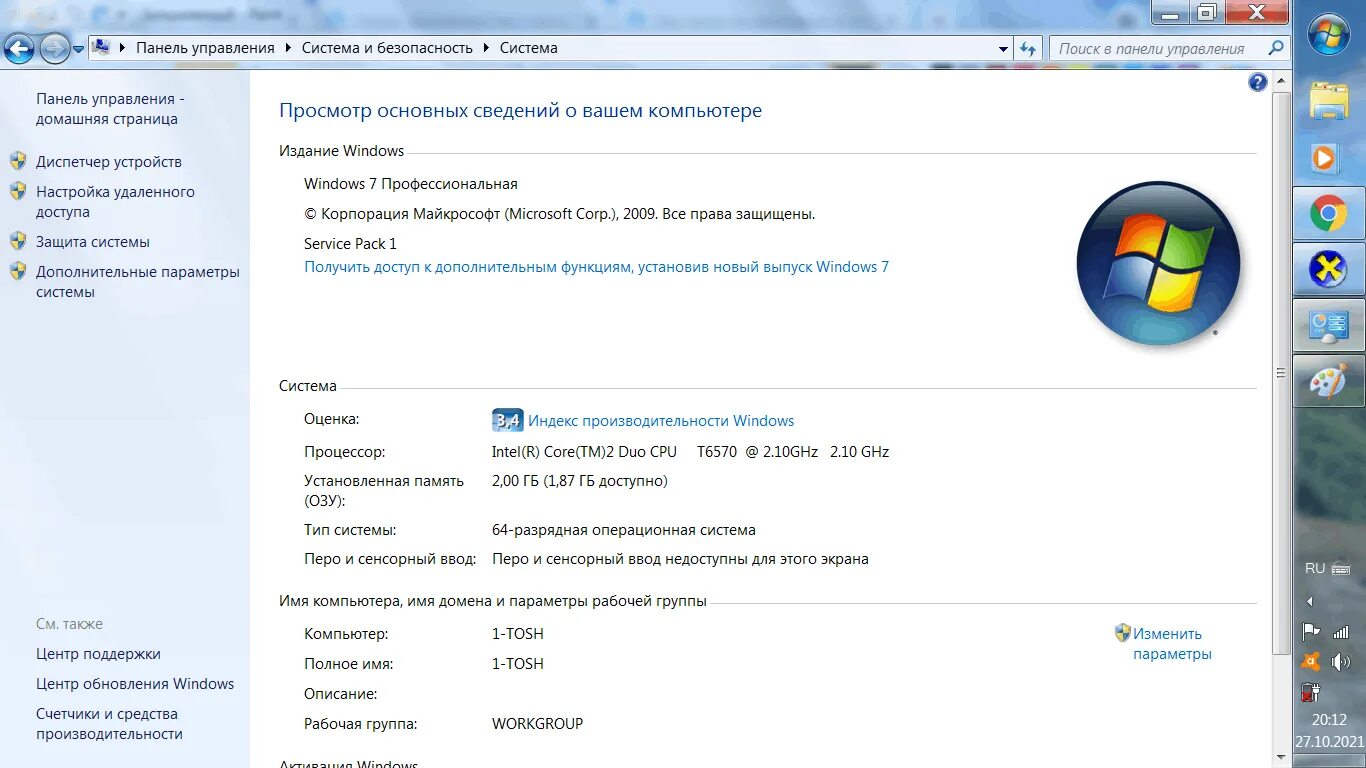Click the 3,4 performance rating badge

pyautogui.click(x=507, y=420)
